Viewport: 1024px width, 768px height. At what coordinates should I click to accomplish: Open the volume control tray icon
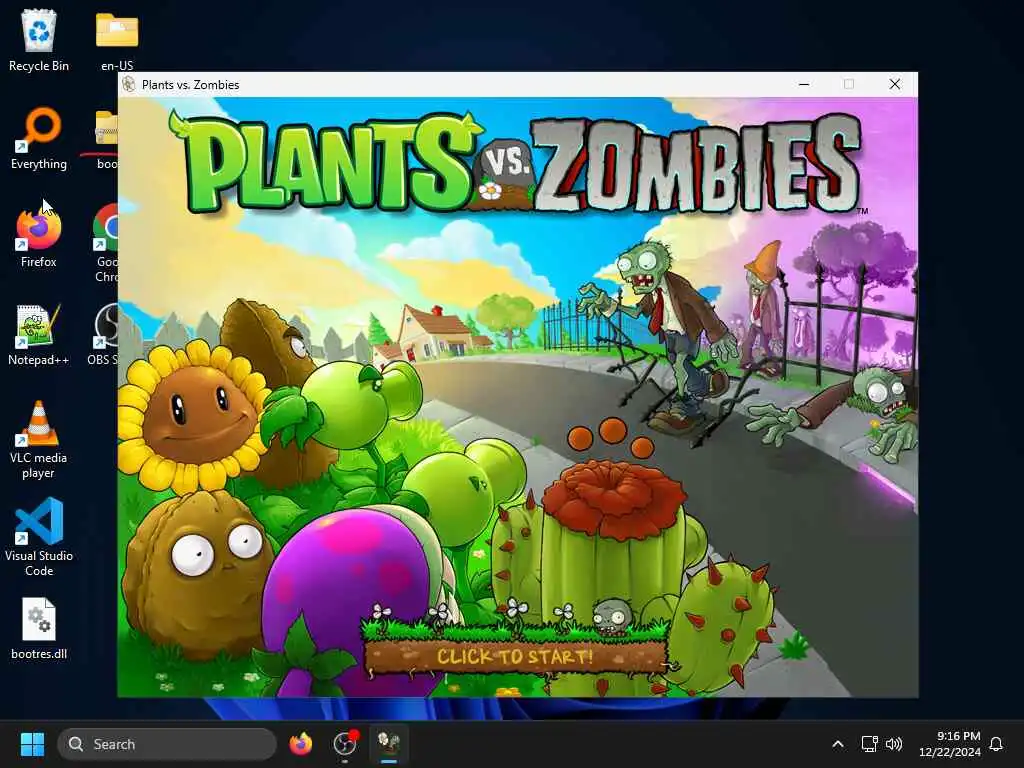click(x=894, y=744)
